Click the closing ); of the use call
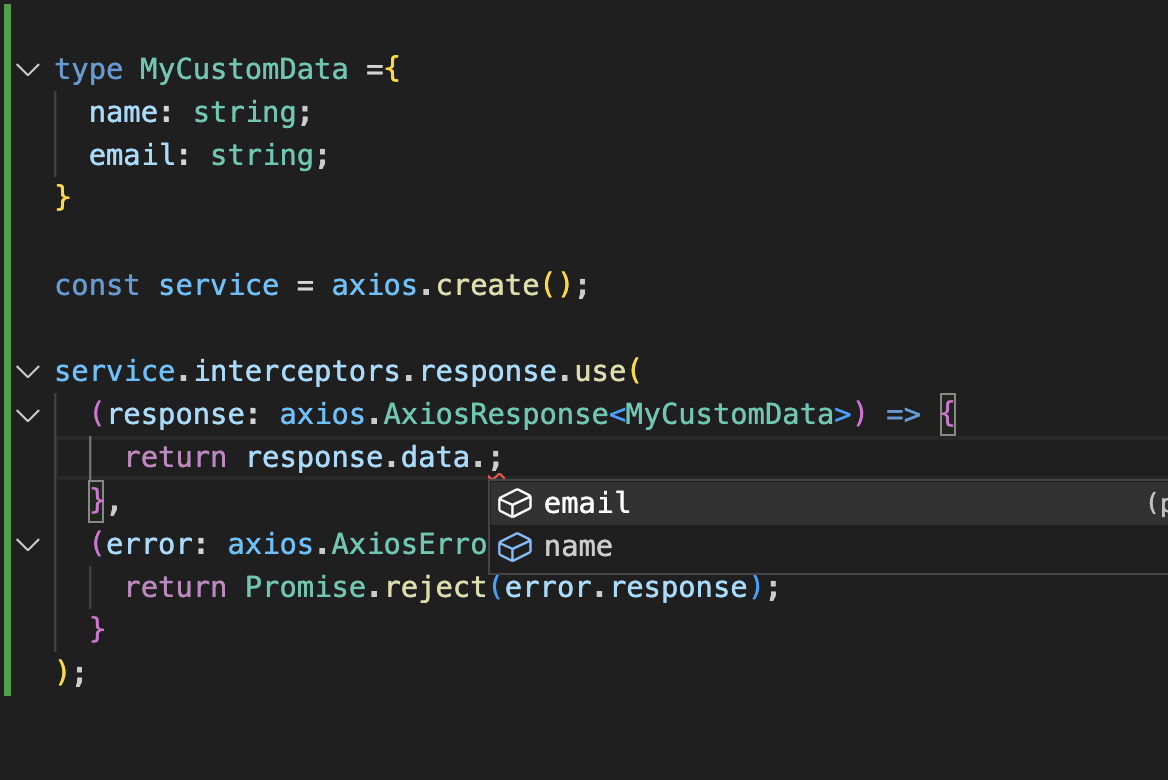 [68, 672]
